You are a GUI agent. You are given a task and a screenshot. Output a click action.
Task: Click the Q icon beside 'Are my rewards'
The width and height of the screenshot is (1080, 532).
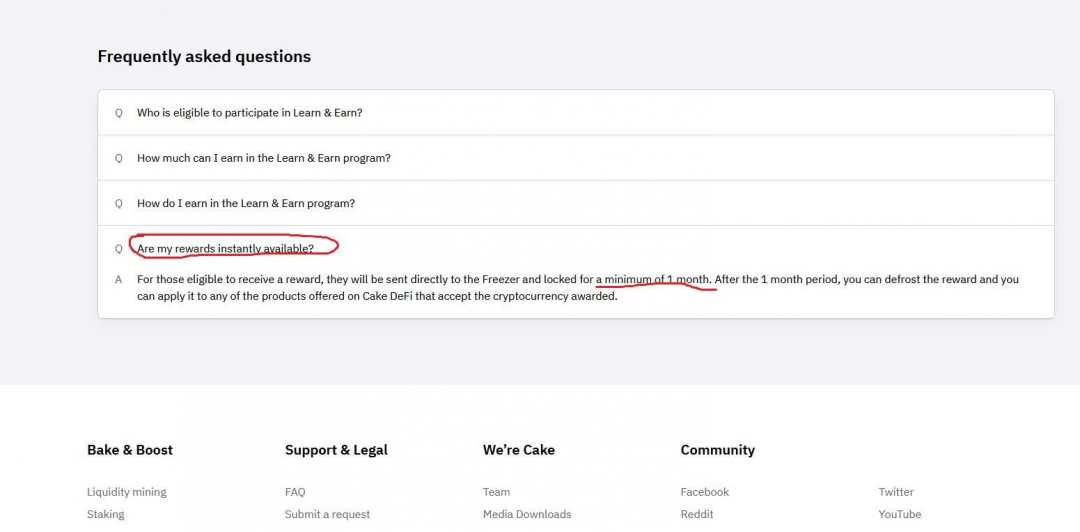(118, 248)
